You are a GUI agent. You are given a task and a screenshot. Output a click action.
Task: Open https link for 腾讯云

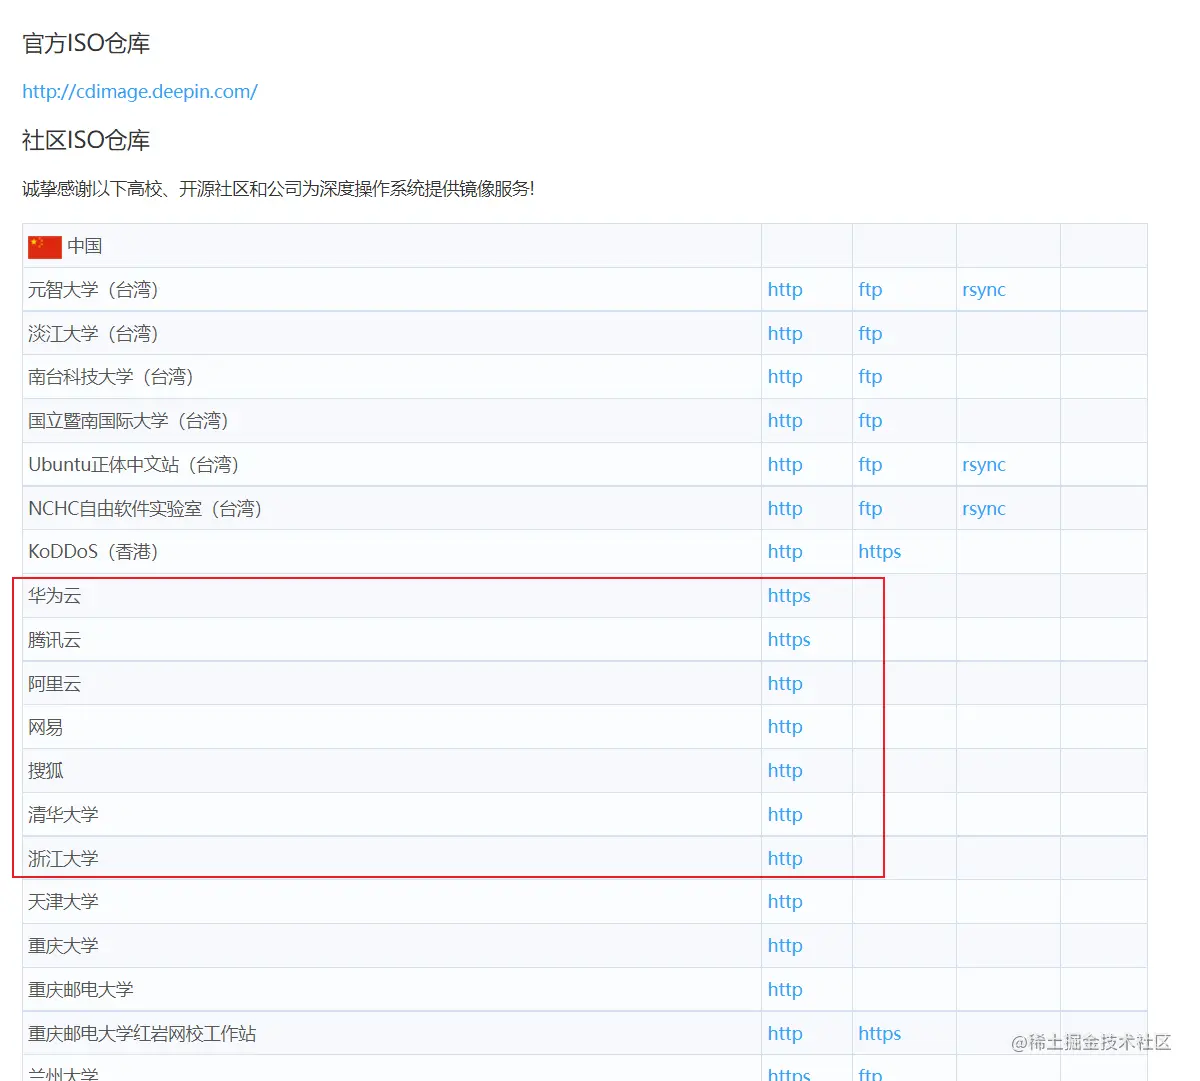point(789,640)
